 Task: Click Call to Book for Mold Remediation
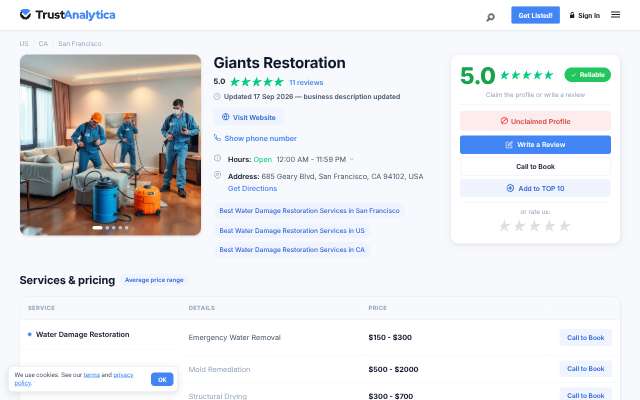coord(585,369)
